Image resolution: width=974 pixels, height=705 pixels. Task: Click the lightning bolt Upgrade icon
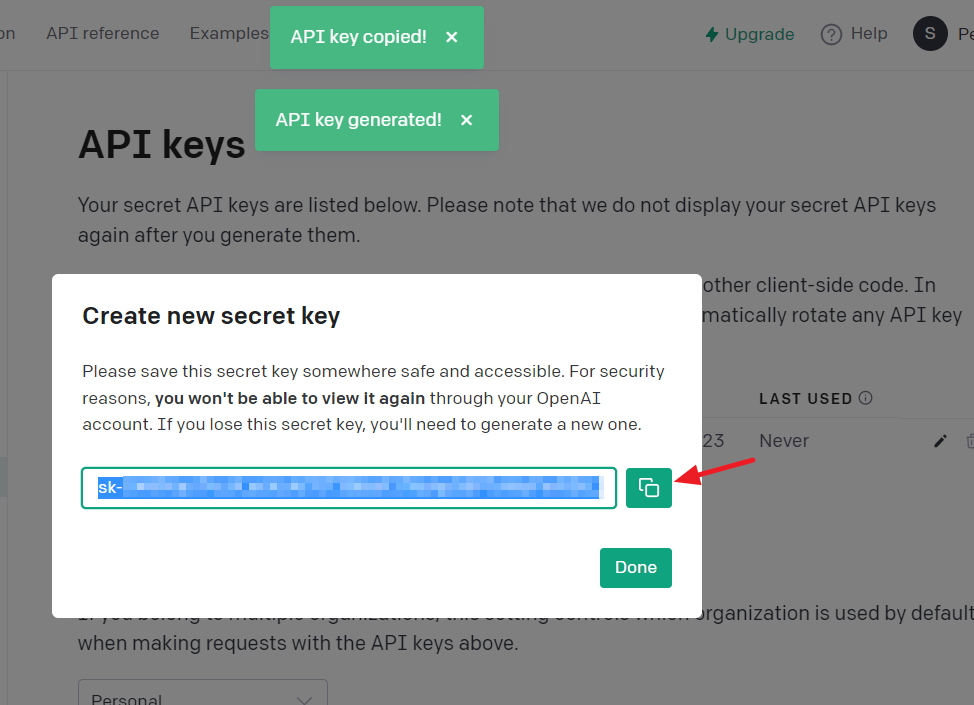coord(711,33)
